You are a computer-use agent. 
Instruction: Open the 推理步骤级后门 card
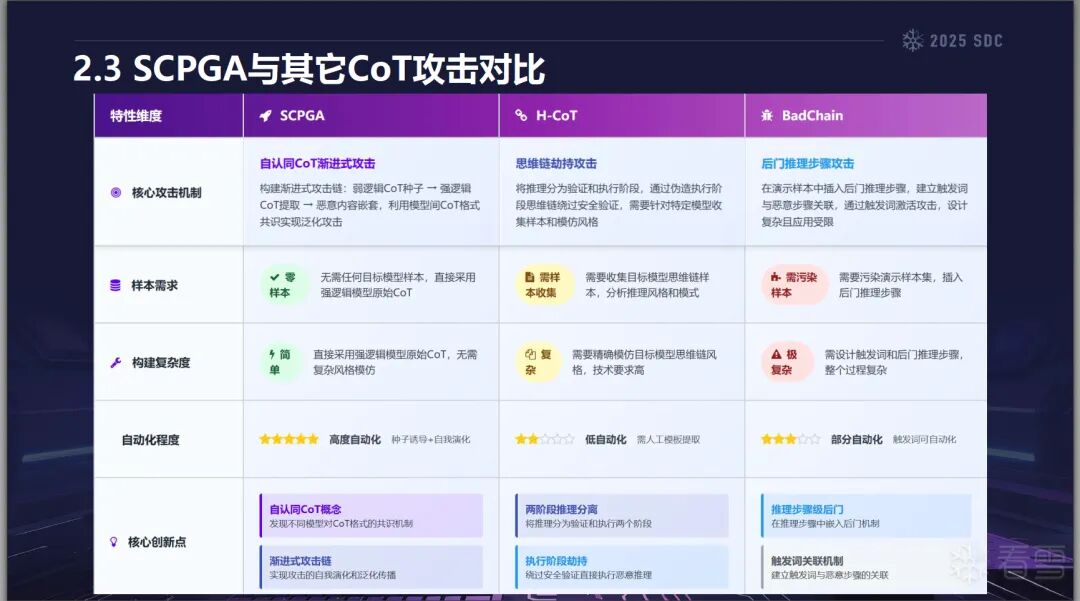[866, 516]
